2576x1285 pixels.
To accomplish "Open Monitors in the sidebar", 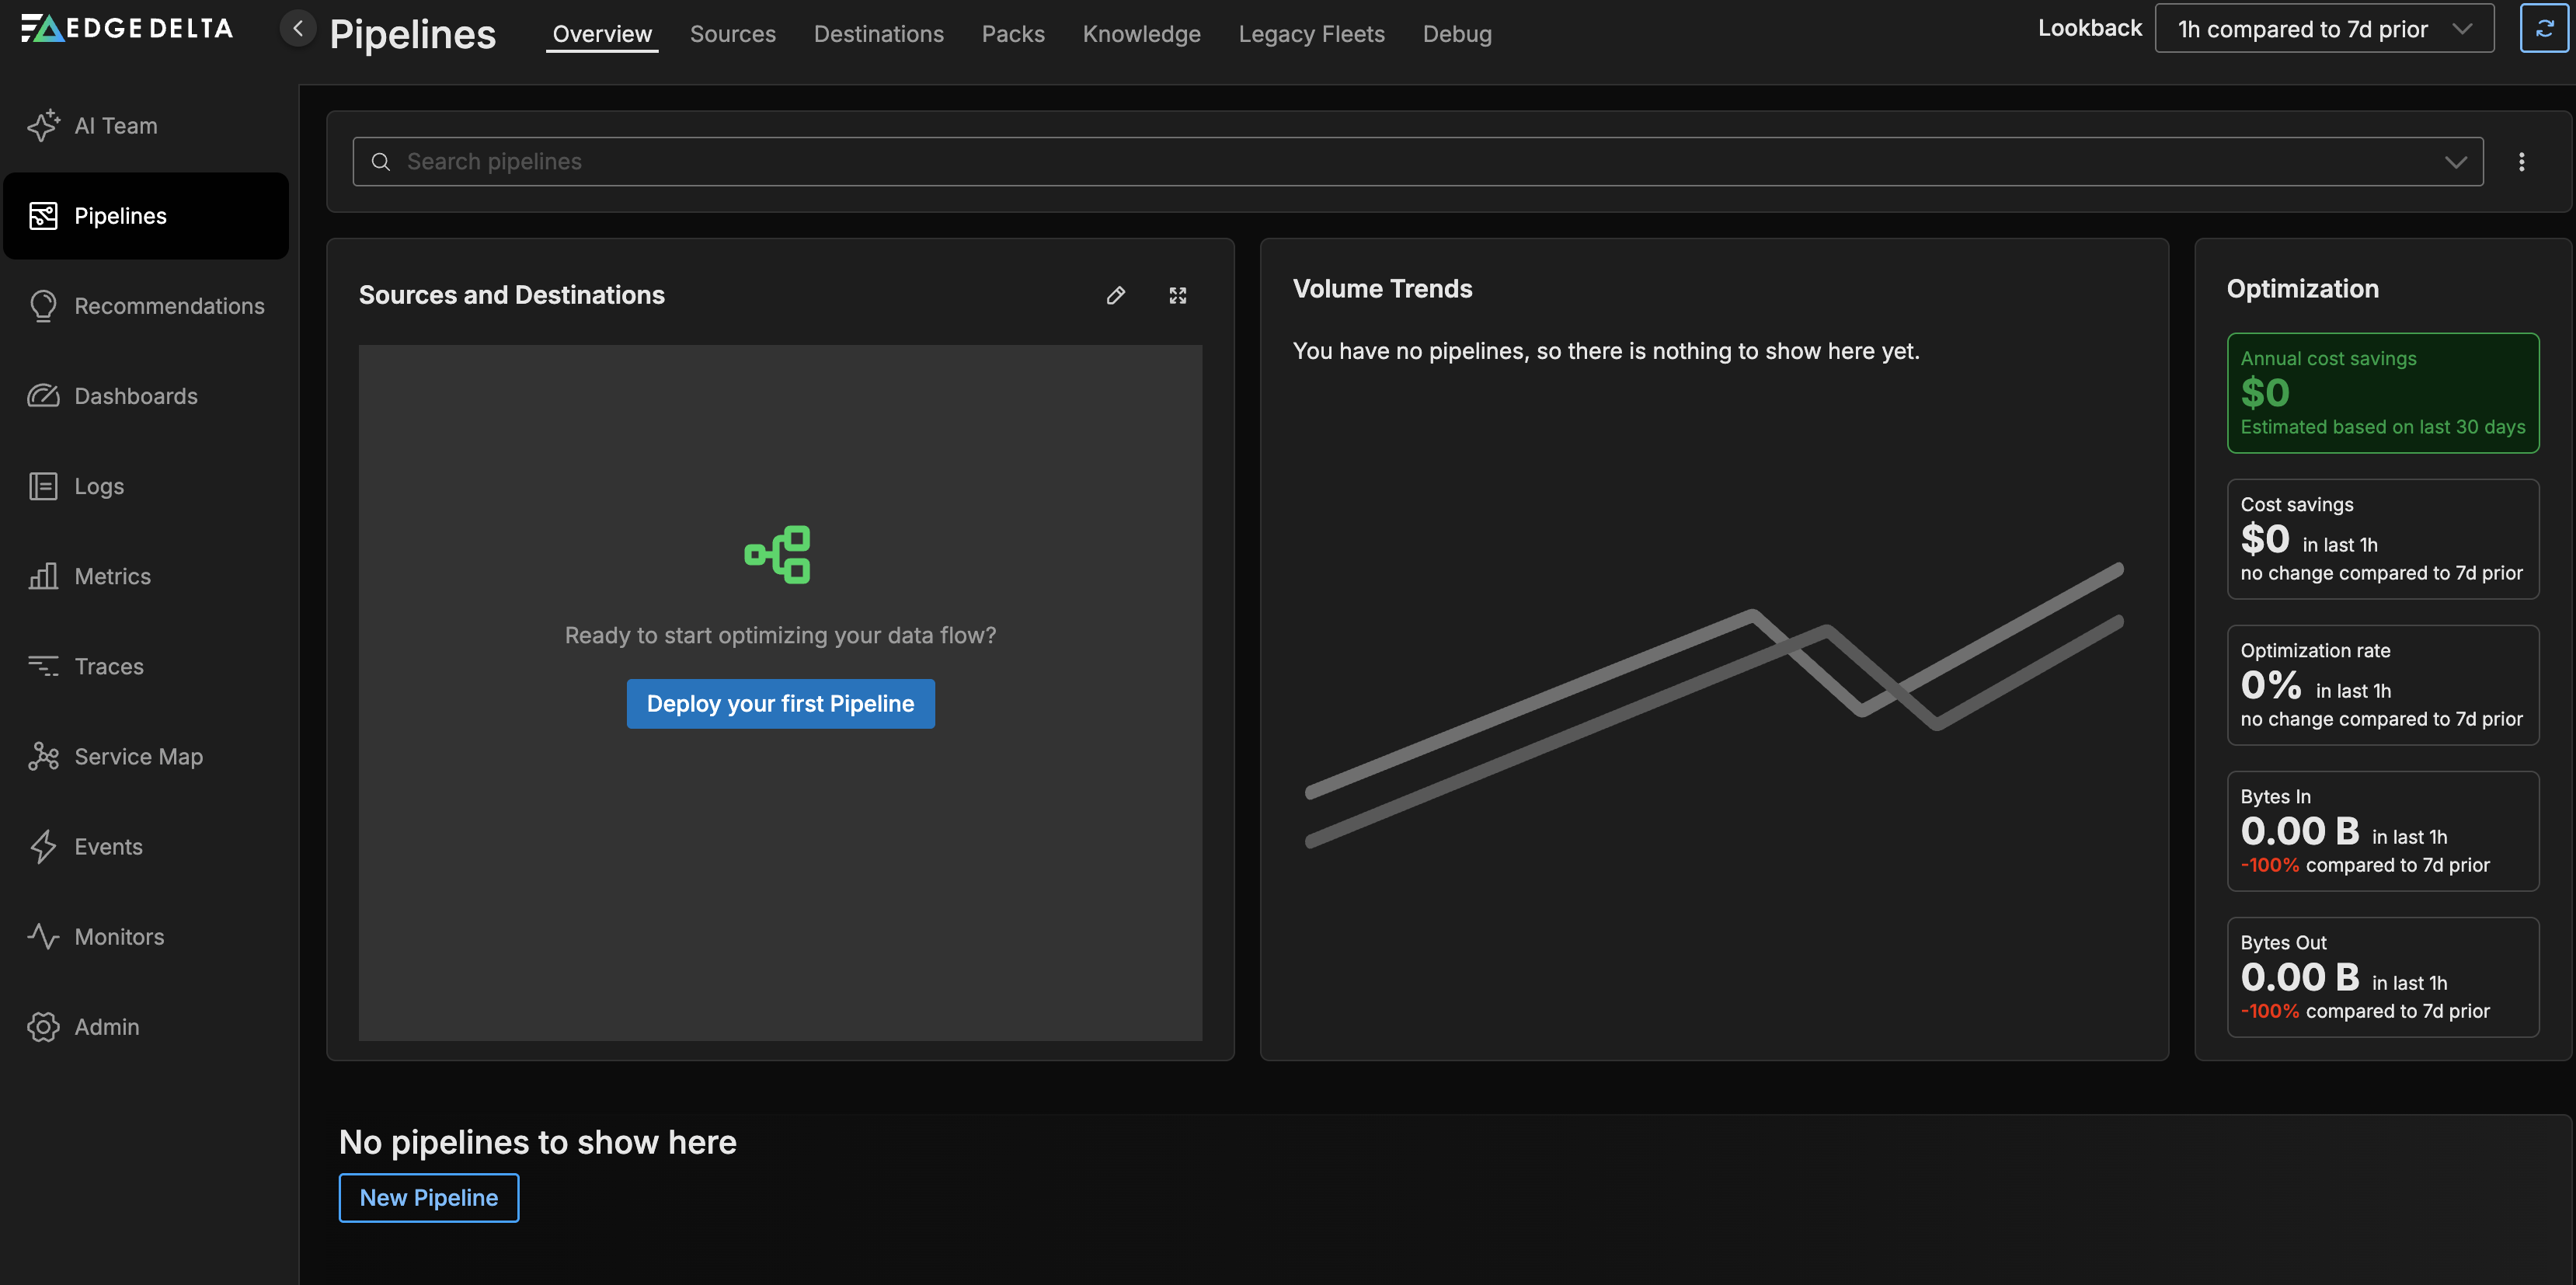I will click(x=119, y=936).
